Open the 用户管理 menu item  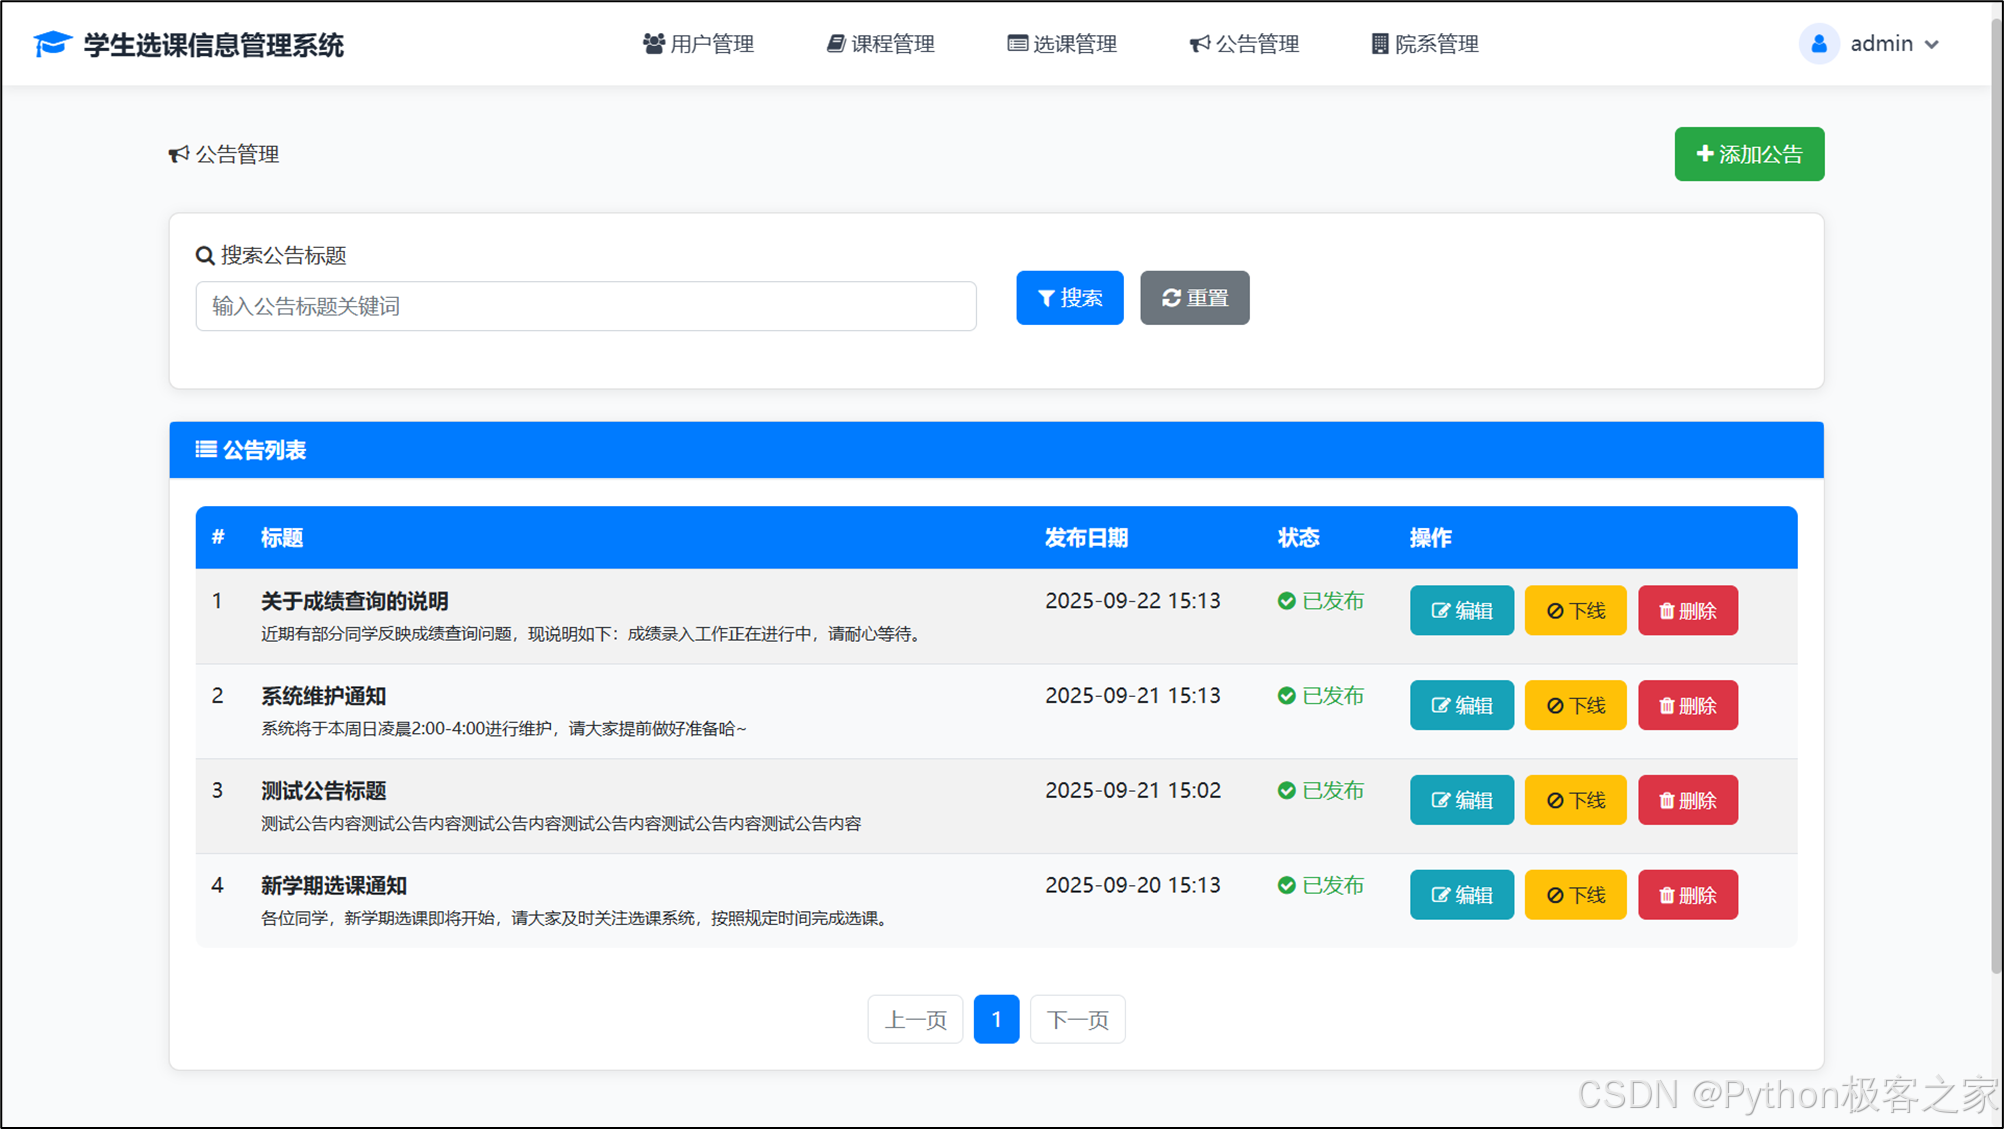(x=698, y=44)
